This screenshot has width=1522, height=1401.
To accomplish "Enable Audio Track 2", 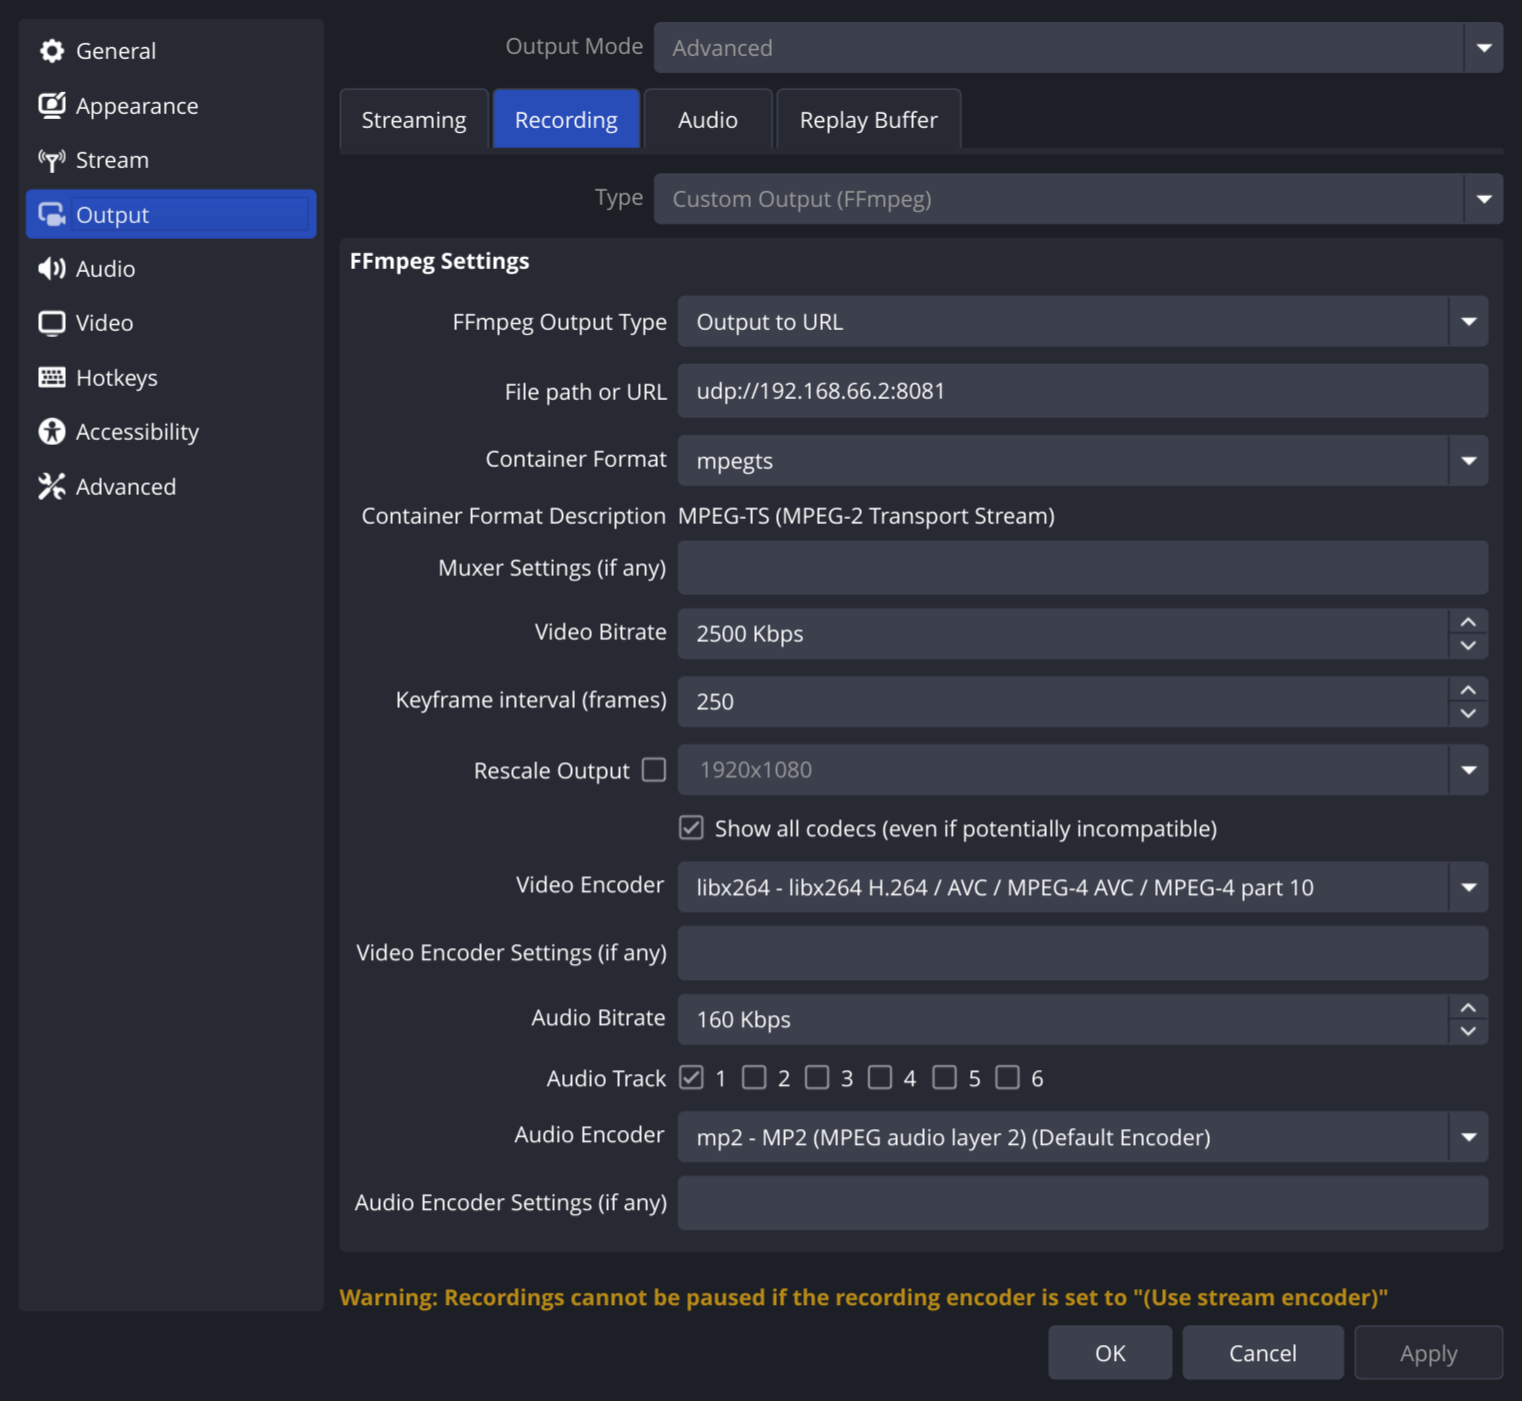I will [x=755, y=1077].
